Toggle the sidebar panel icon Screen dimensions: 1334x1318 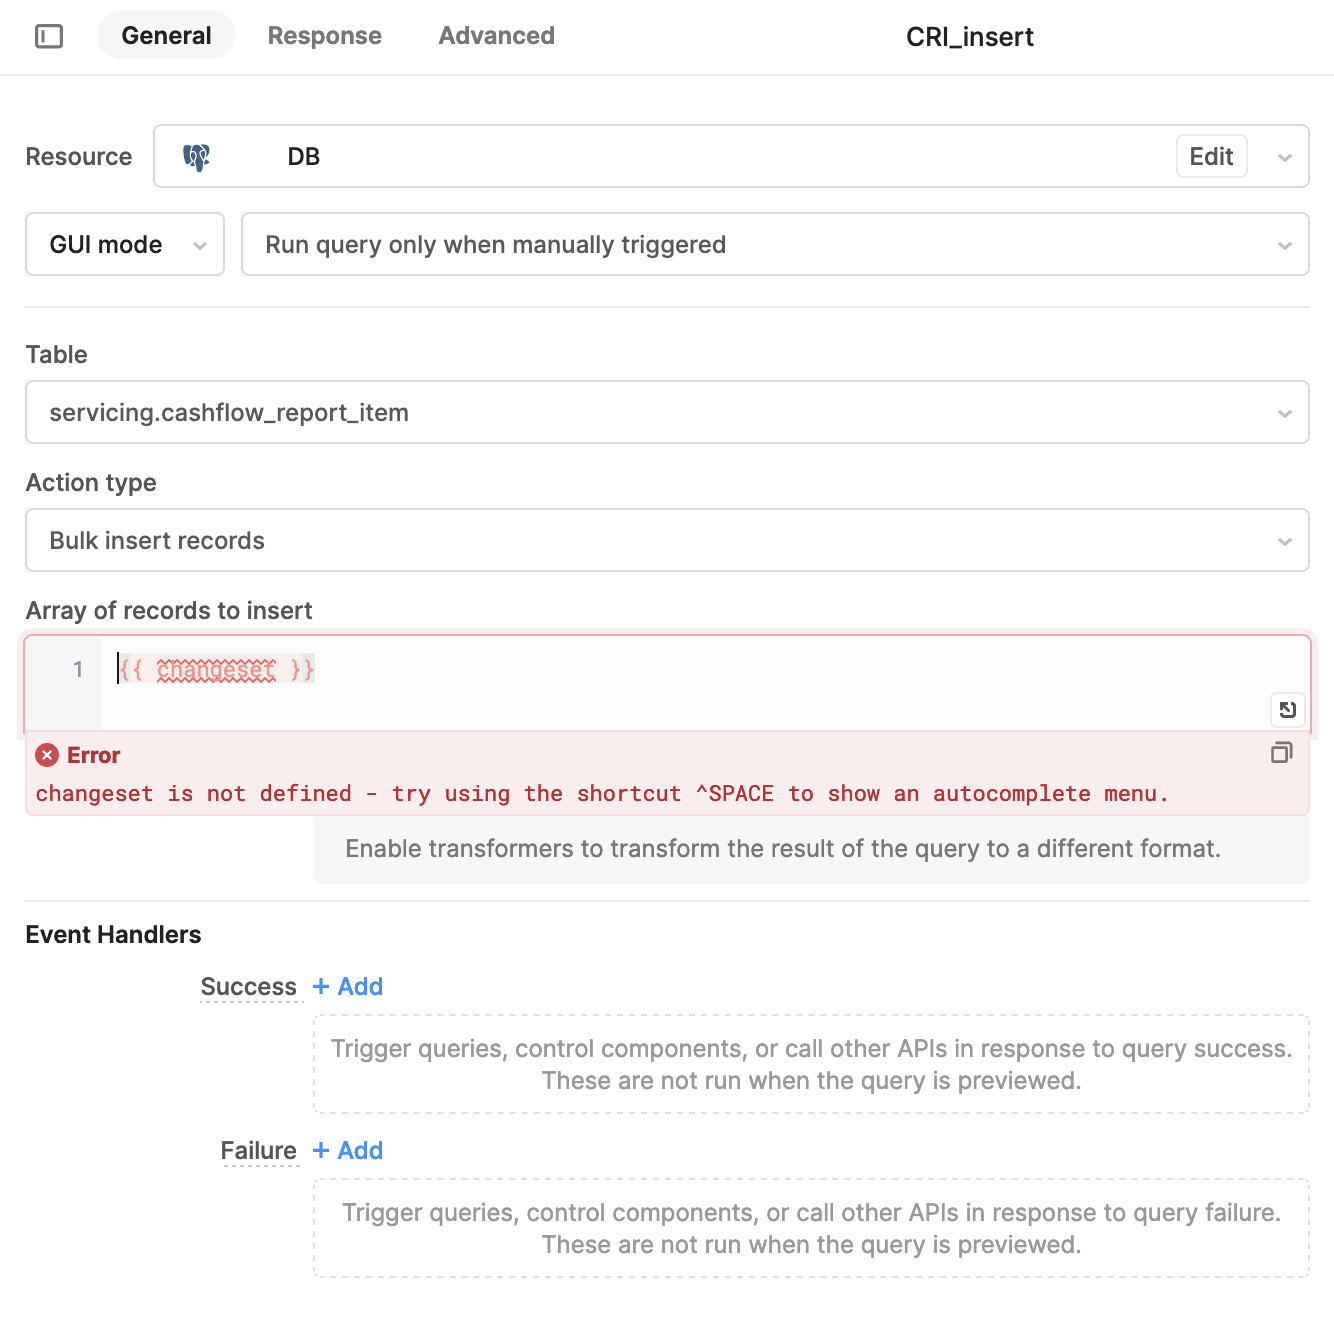(x=49, y=37)
